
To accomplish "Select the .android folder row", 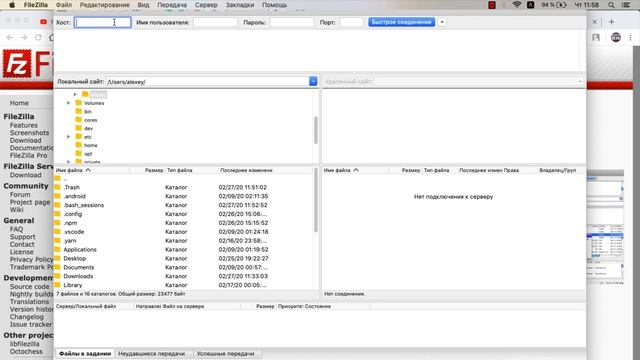I will tap(184, 196).
